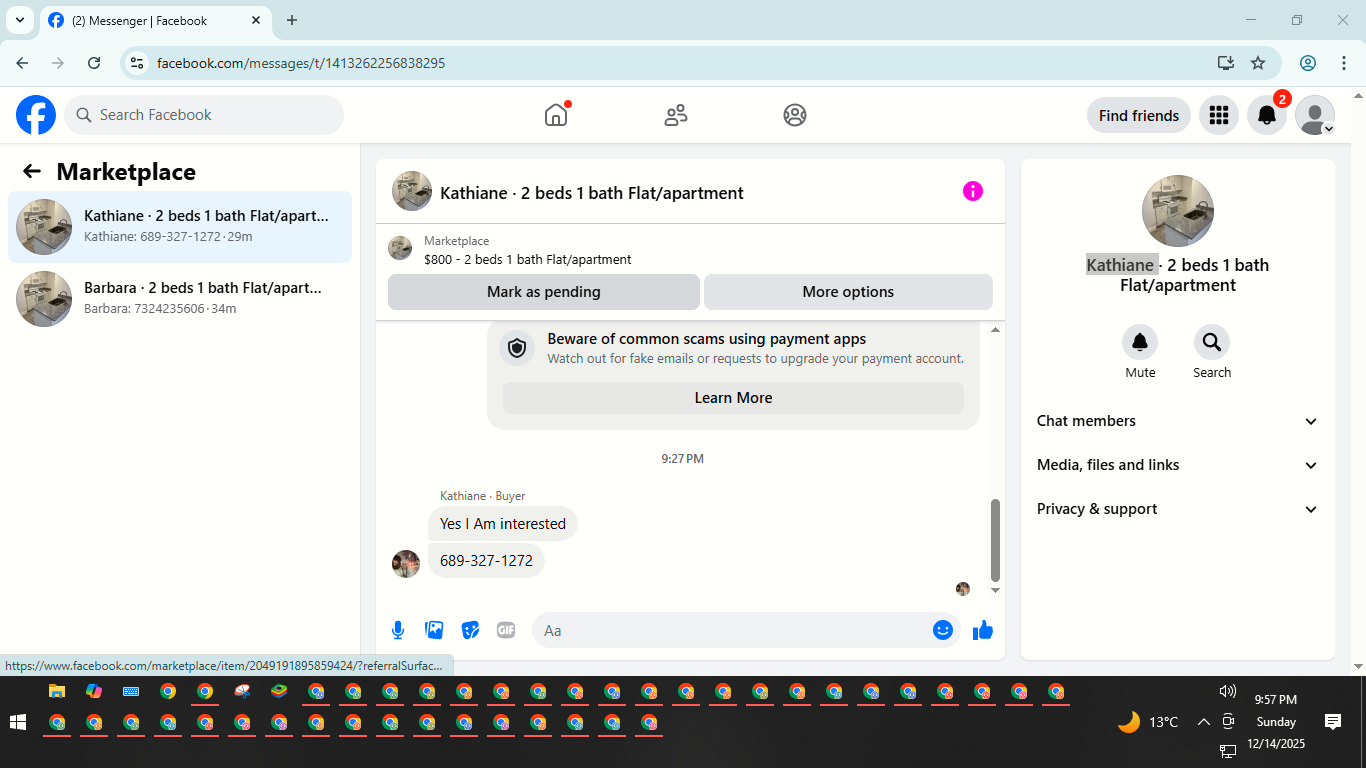Click the install app icon in address bar
Viewport: 1366px width, 768px height.
pos(1226,63)
